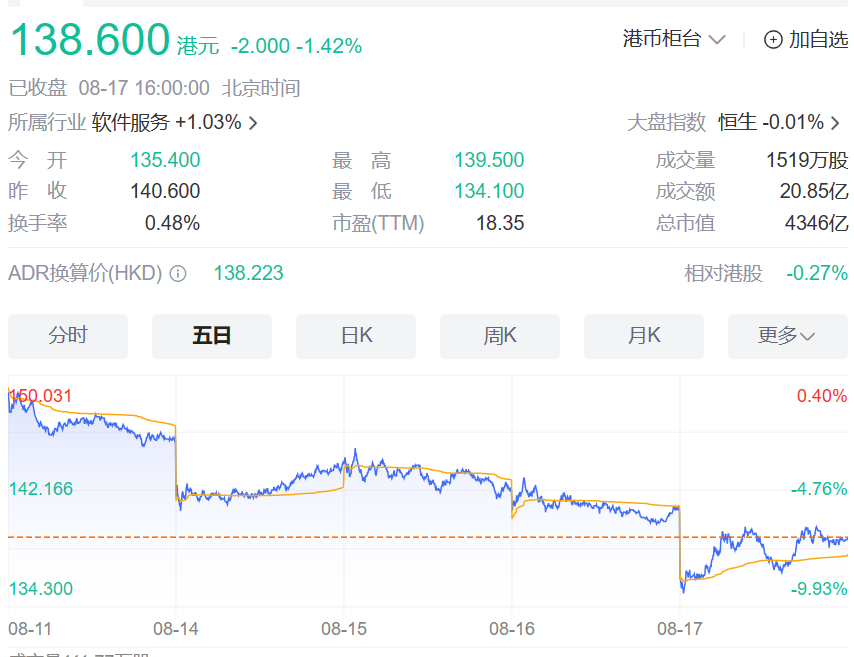Click the 08-17 date marker
The height and width of the screenshot is (657, 854).
[680, 629]
